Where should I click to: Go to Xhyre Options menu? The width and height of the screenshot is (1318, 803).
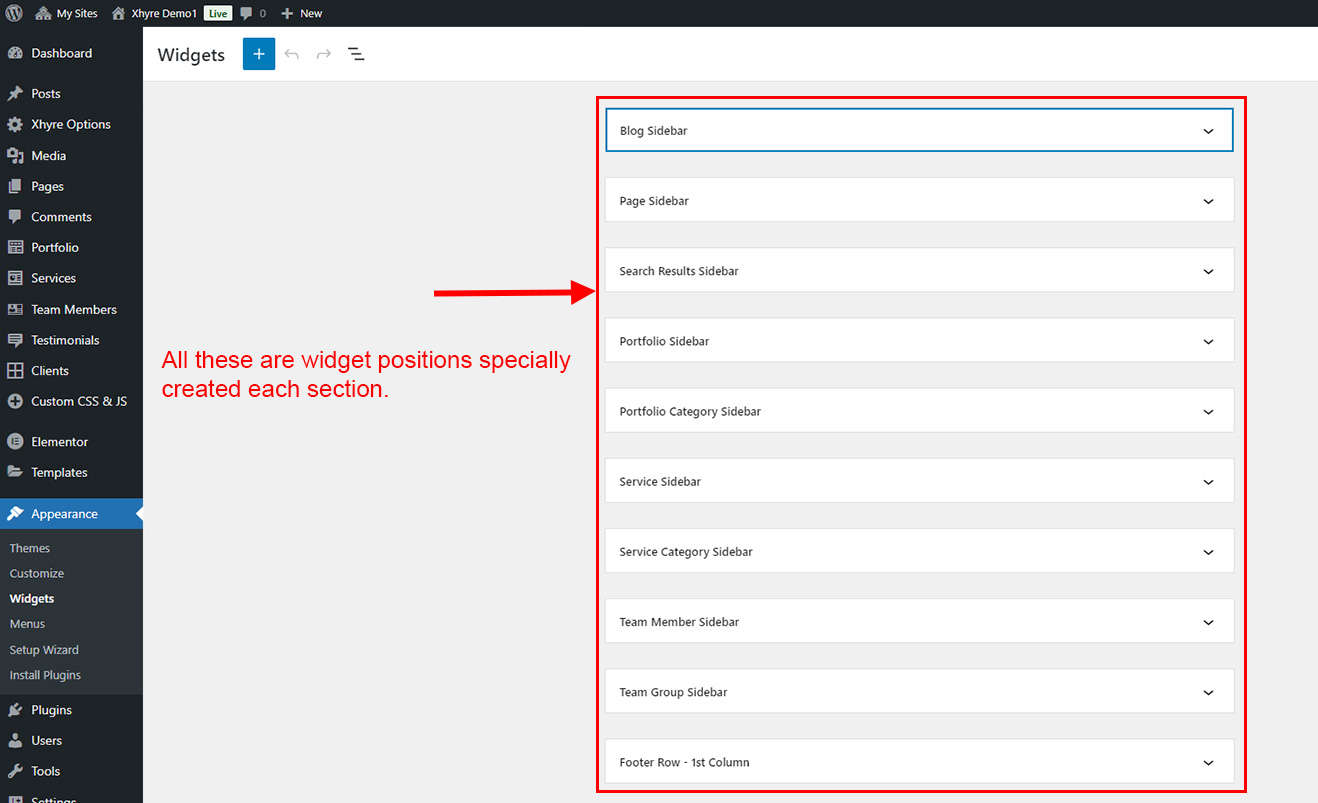pyautogui.click(x=70, y=124)
